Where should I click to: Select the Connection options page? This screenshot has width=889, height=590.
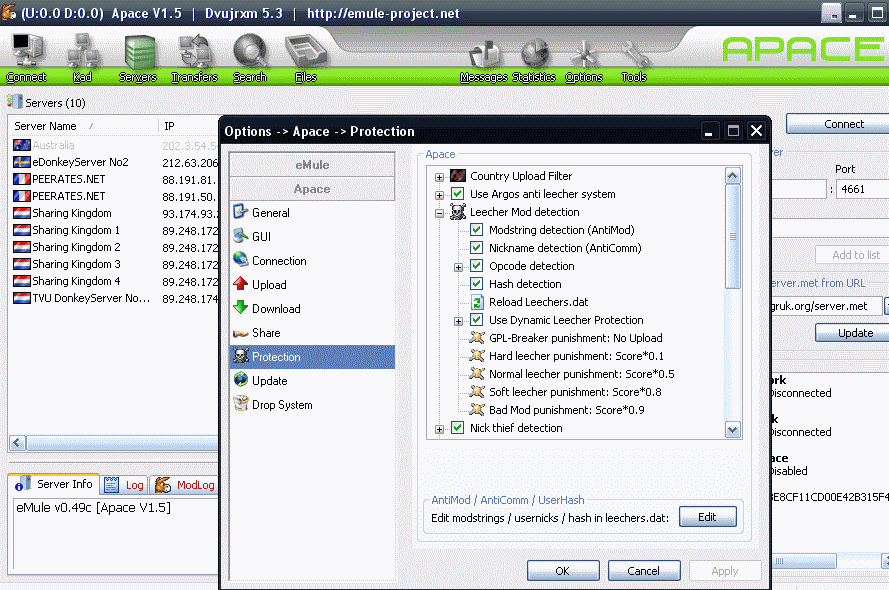pos(312,261)
